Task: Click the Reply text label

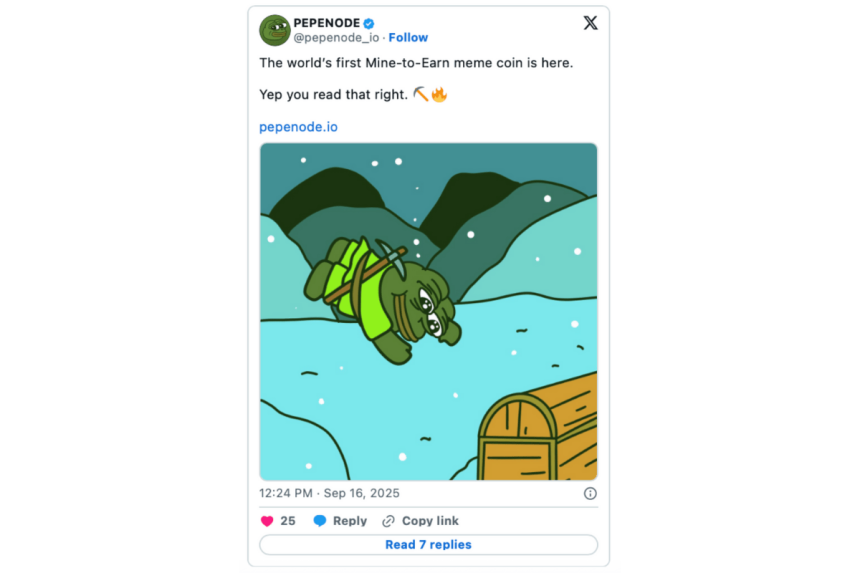Action: pos(350,521)
